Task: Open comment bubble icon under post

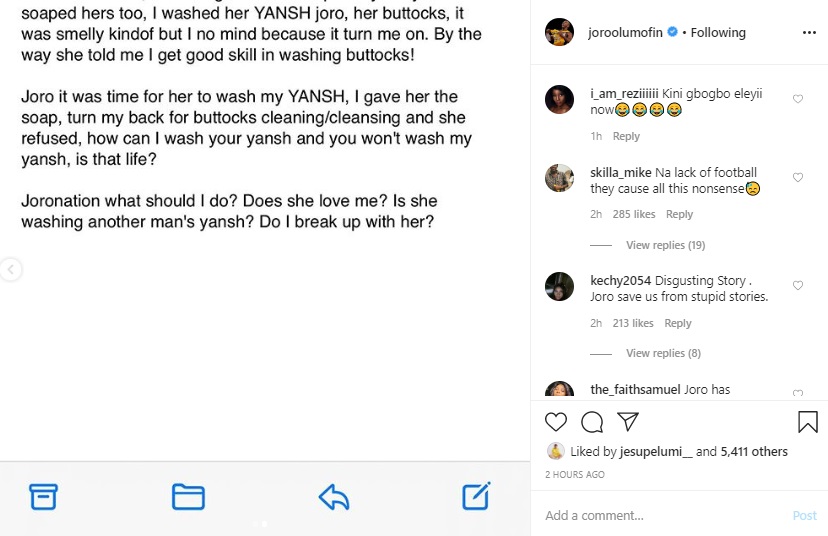Action: pos(592,421)
